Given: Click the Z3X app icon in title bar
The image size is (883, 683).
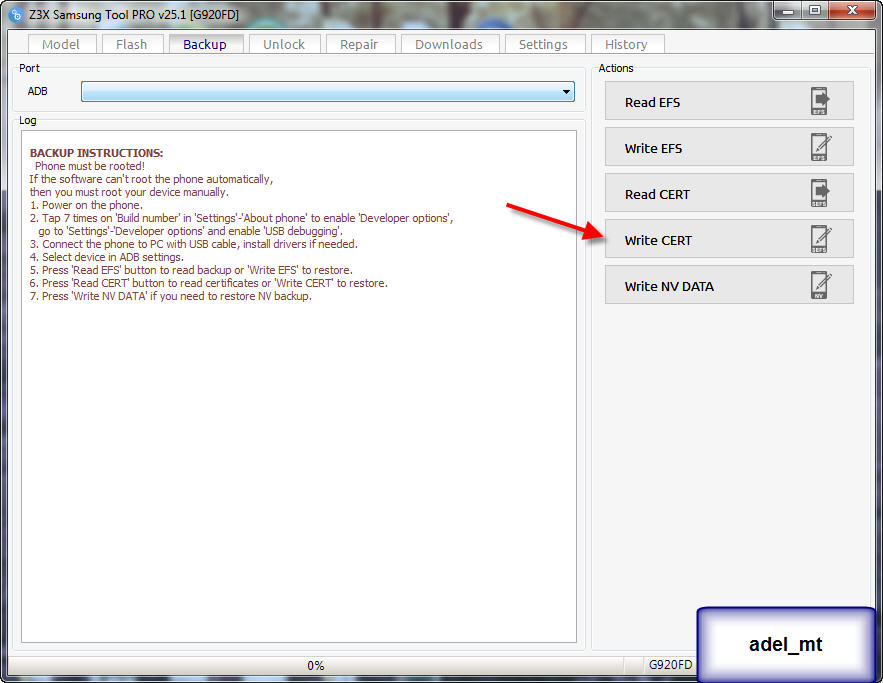Looking at the screenshot, I should [x=16, y=15].
